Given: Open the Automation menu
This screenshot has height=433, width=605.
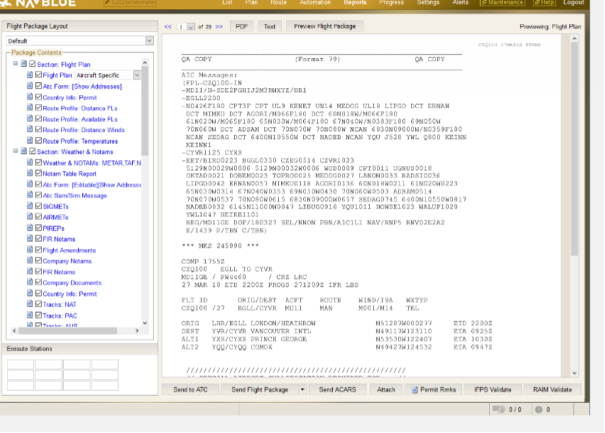Looking at the screenshot, I should (315, 3).
